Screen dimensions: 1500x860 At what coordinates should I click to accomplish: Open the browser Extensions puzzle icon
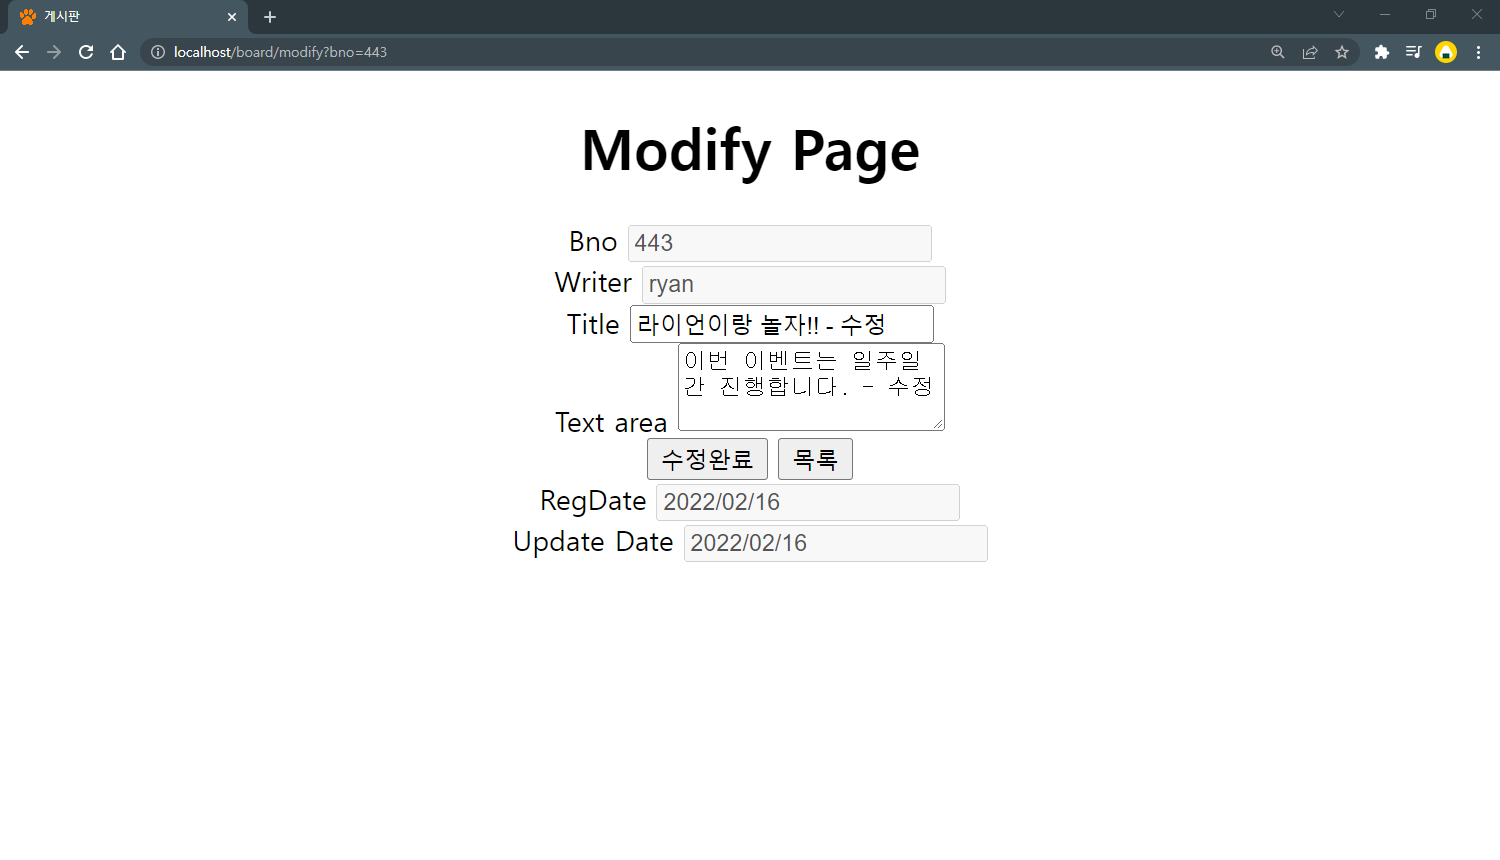(1382, 52)
